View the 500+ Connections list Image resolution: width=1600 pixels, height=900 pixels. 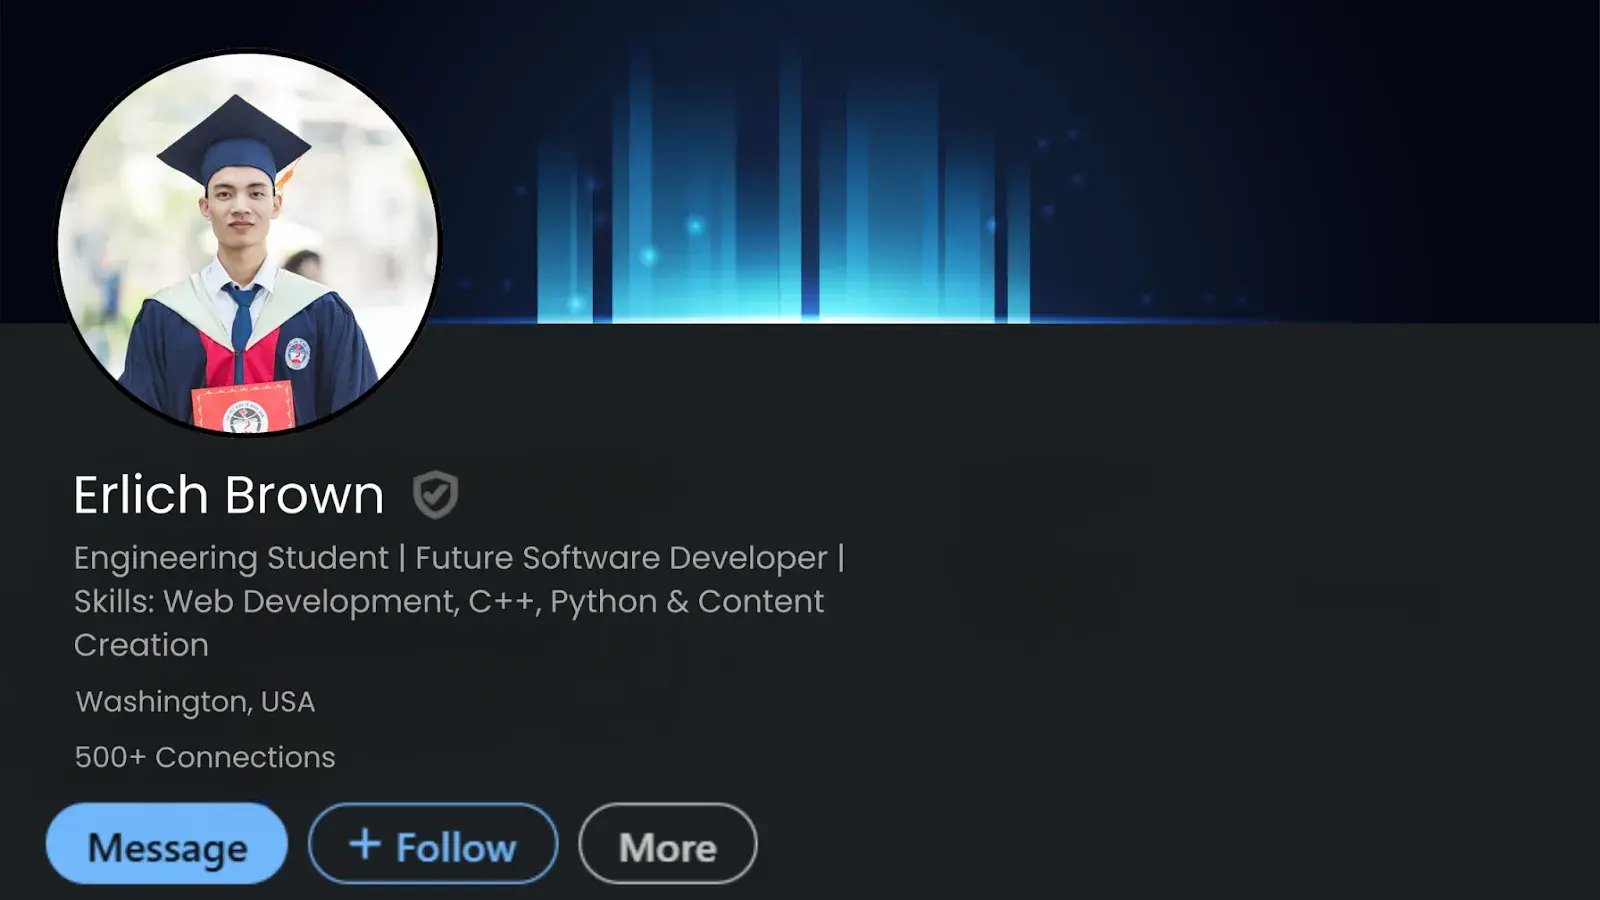(x=205, y=757)
